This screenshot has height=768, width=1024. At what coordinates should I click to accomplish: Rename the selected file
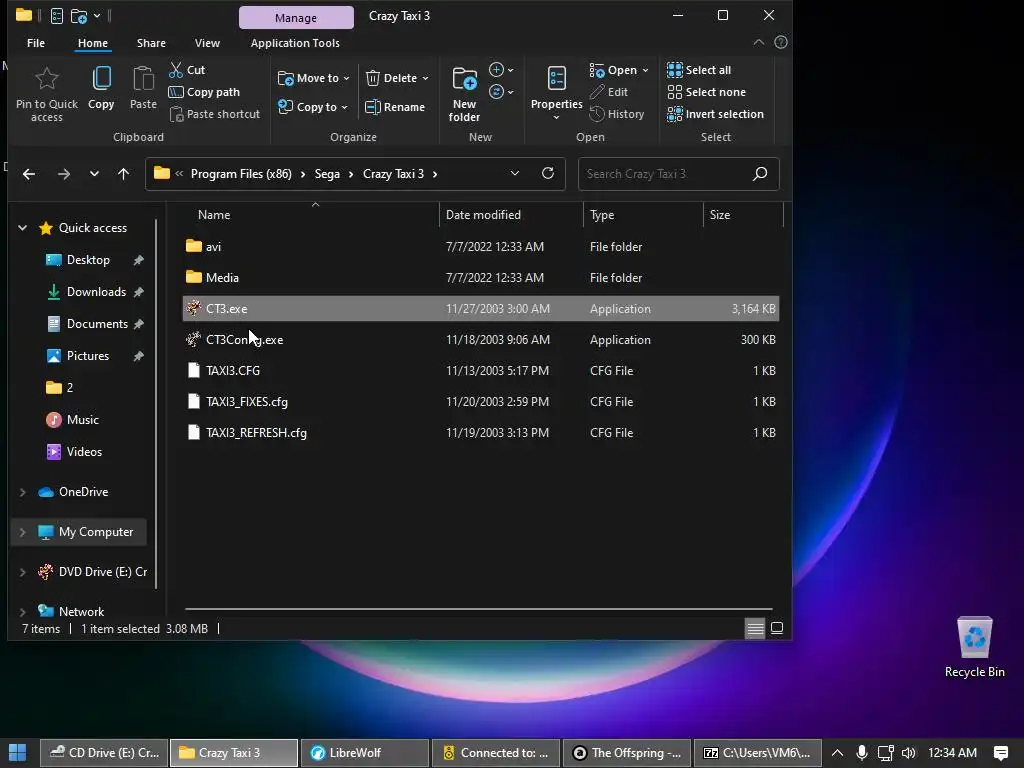pyautogui.click(x=395, y=107)
